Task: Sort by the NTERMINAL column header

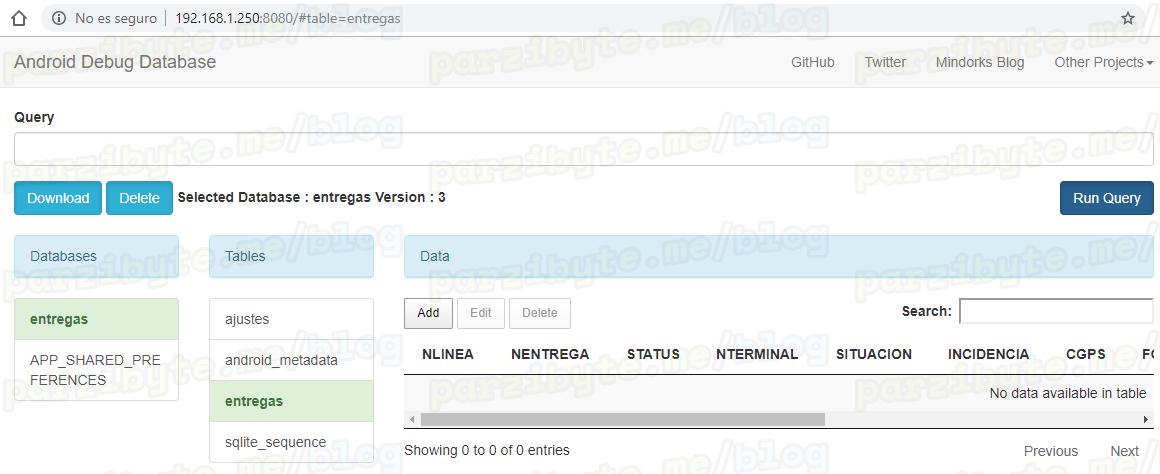Action: (757, 354)
